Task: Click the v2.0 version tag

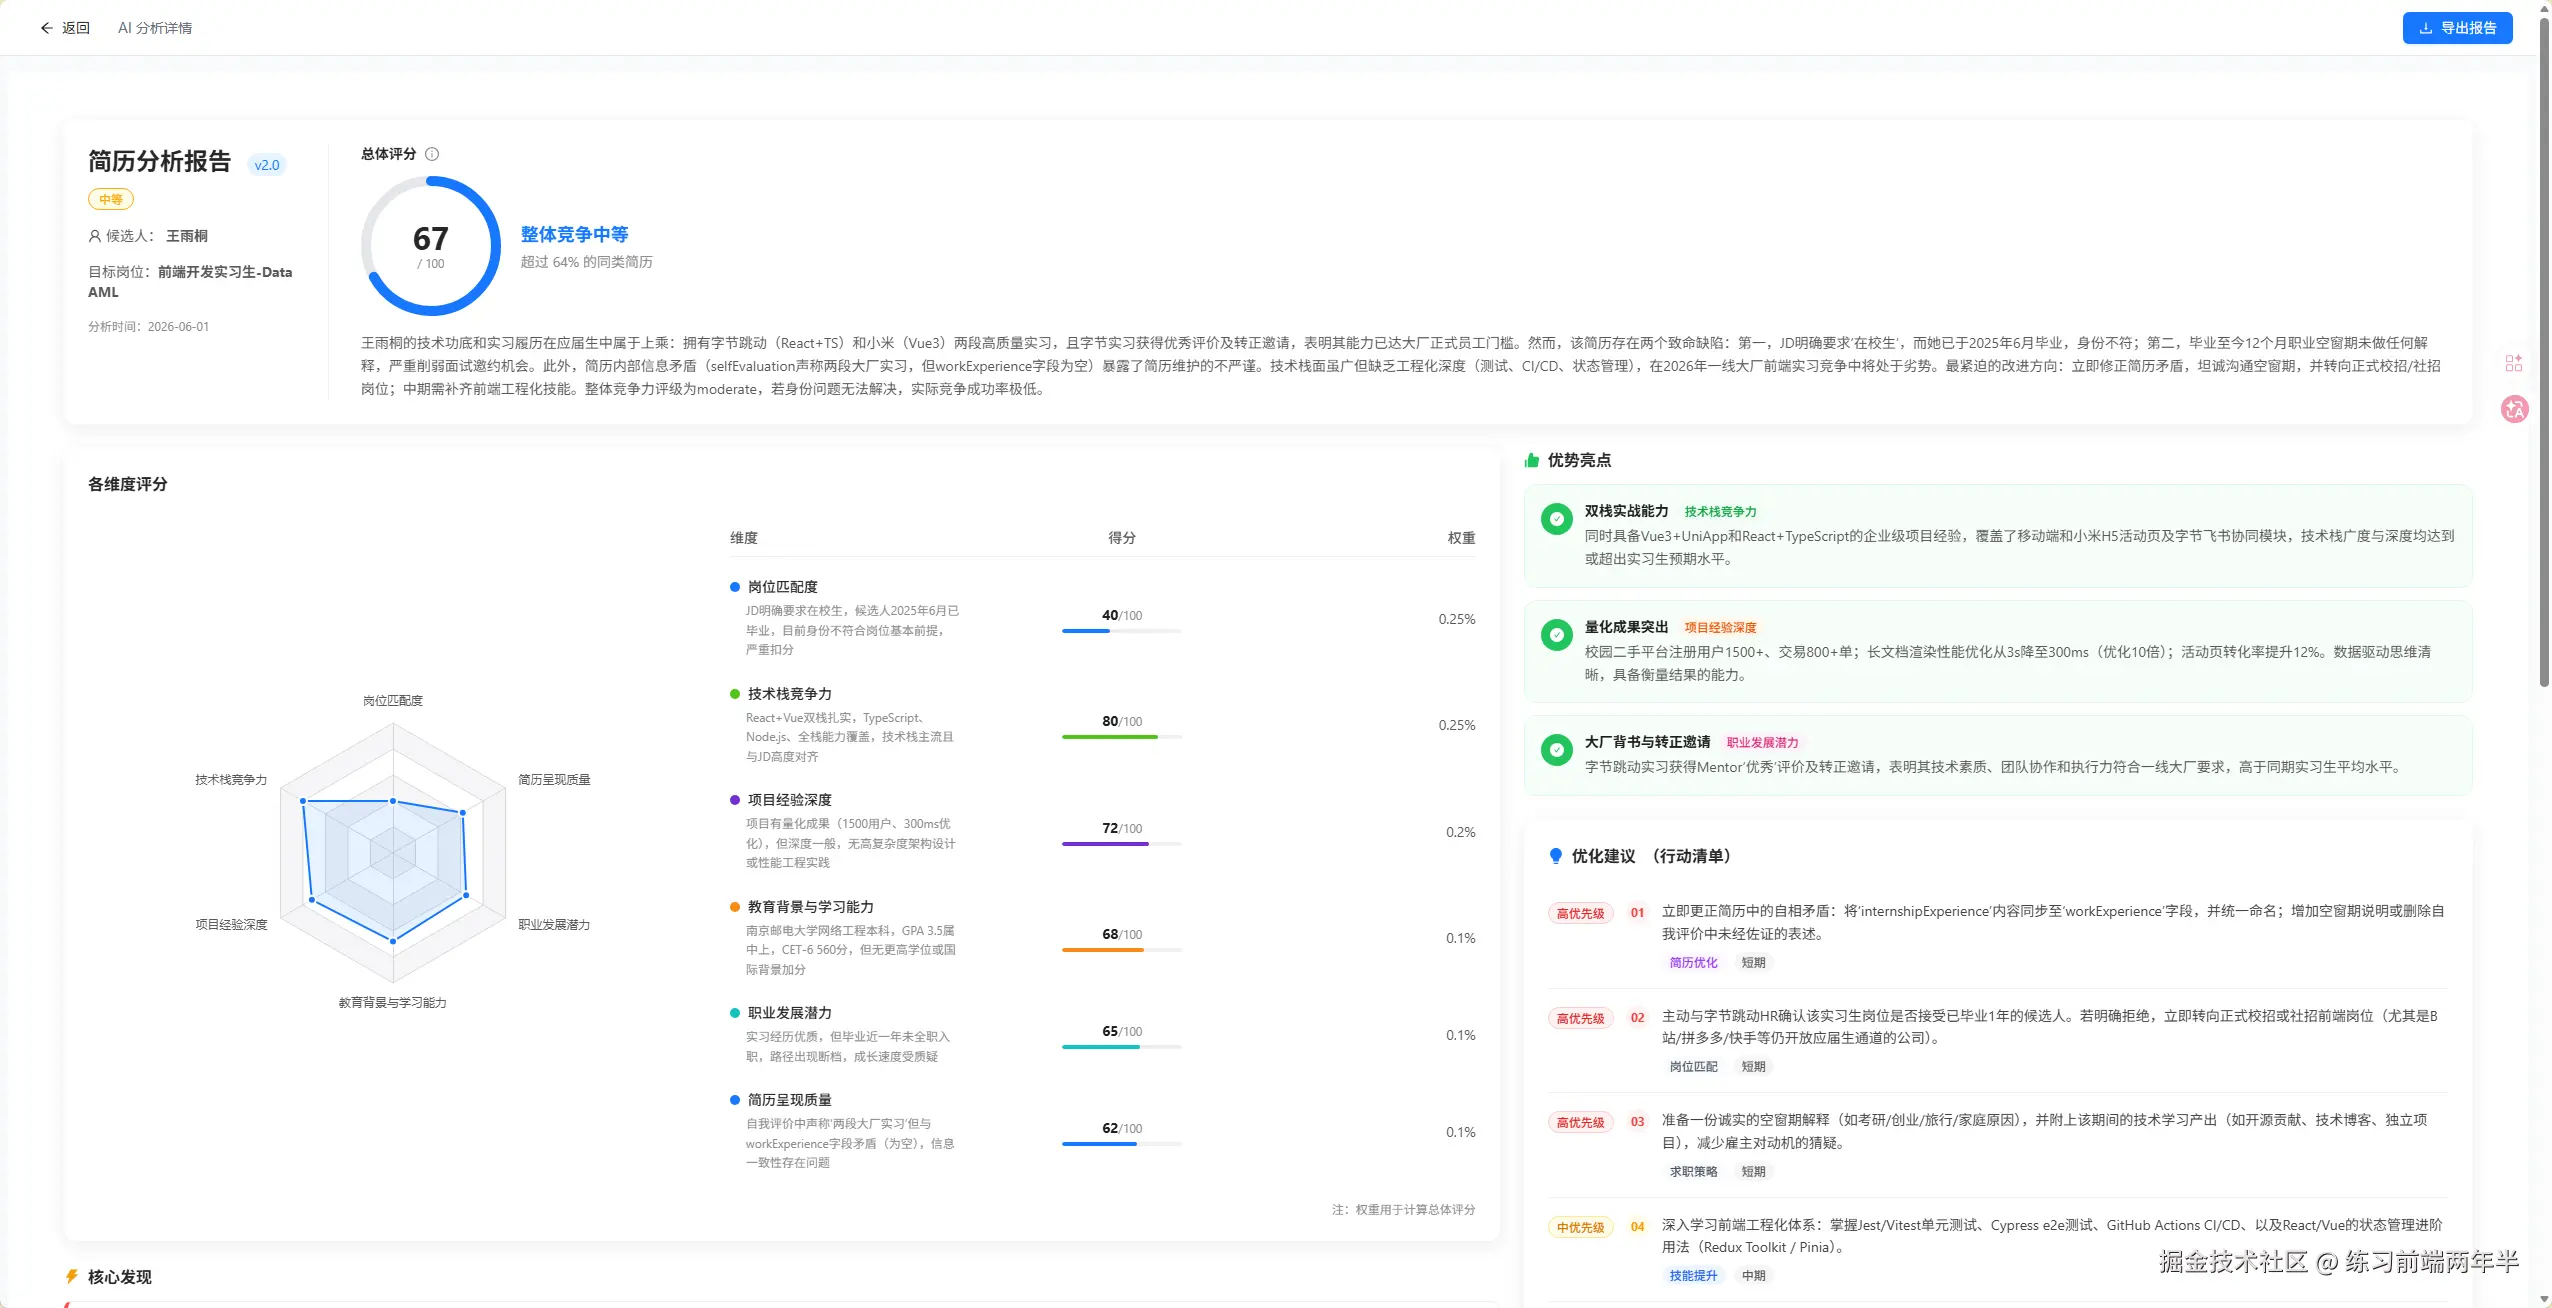Action: [x=267, y=165]
